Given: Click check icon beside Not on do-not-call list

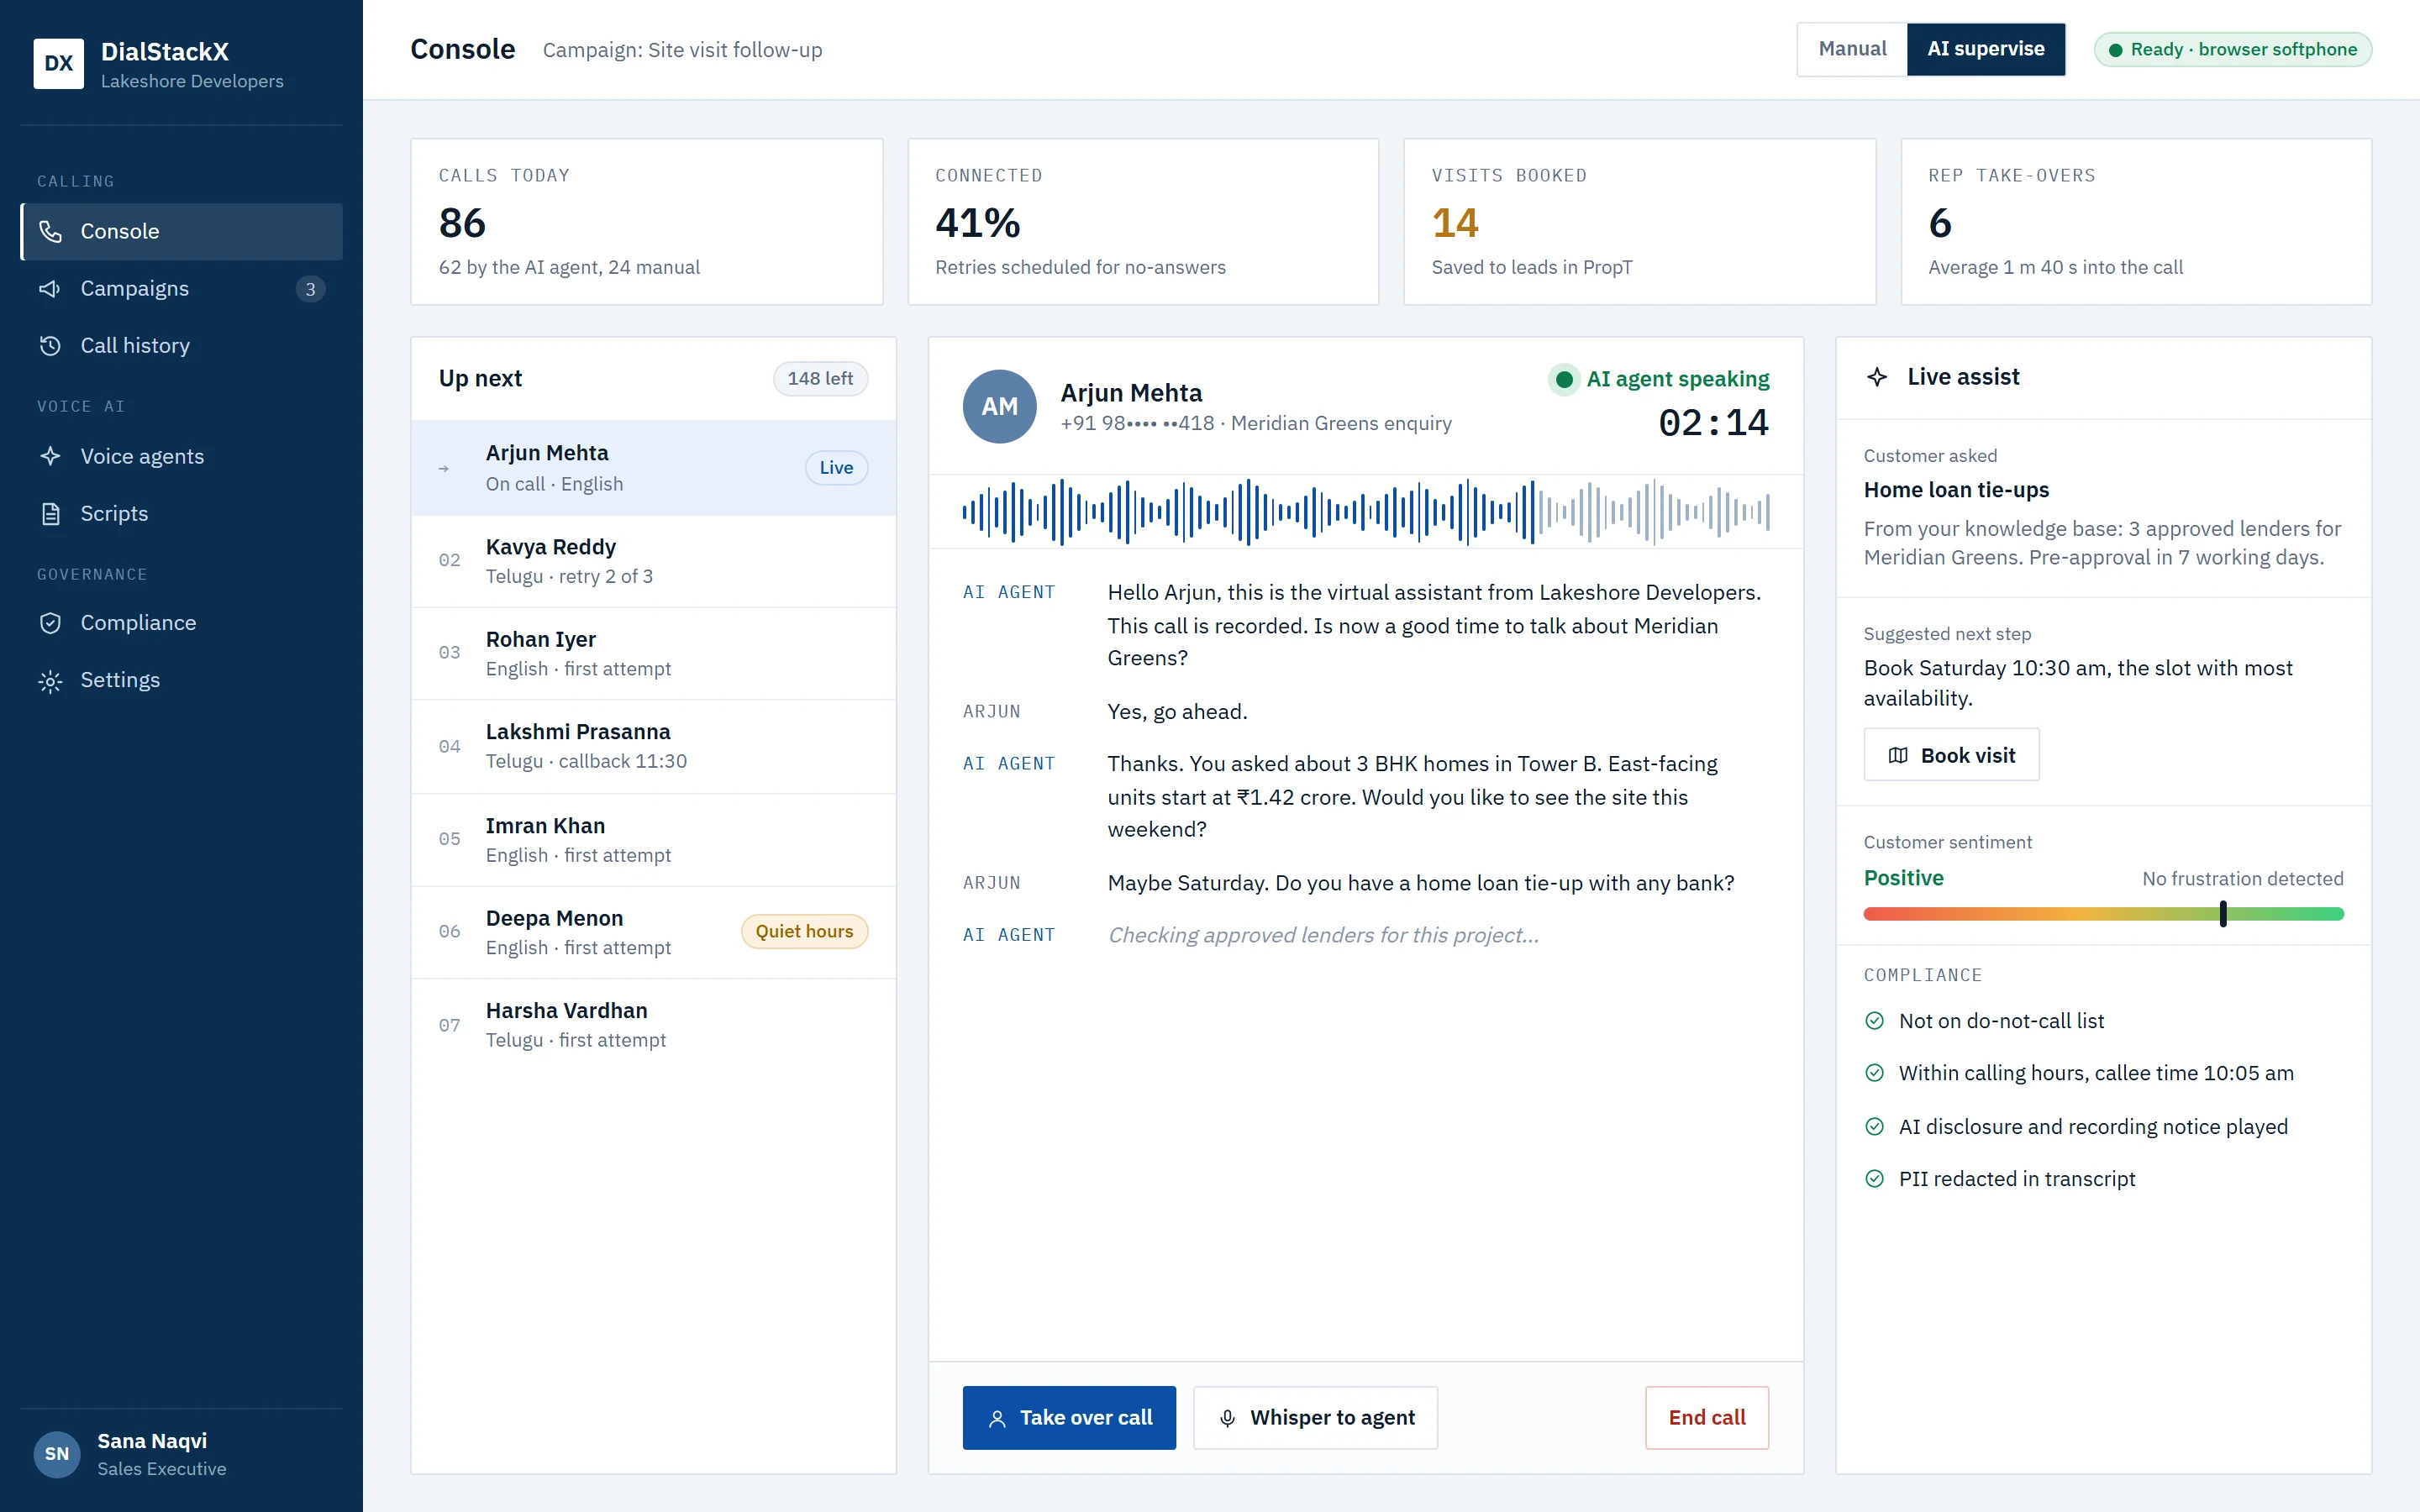Looking at the screenshot, I should 1875,1021.
